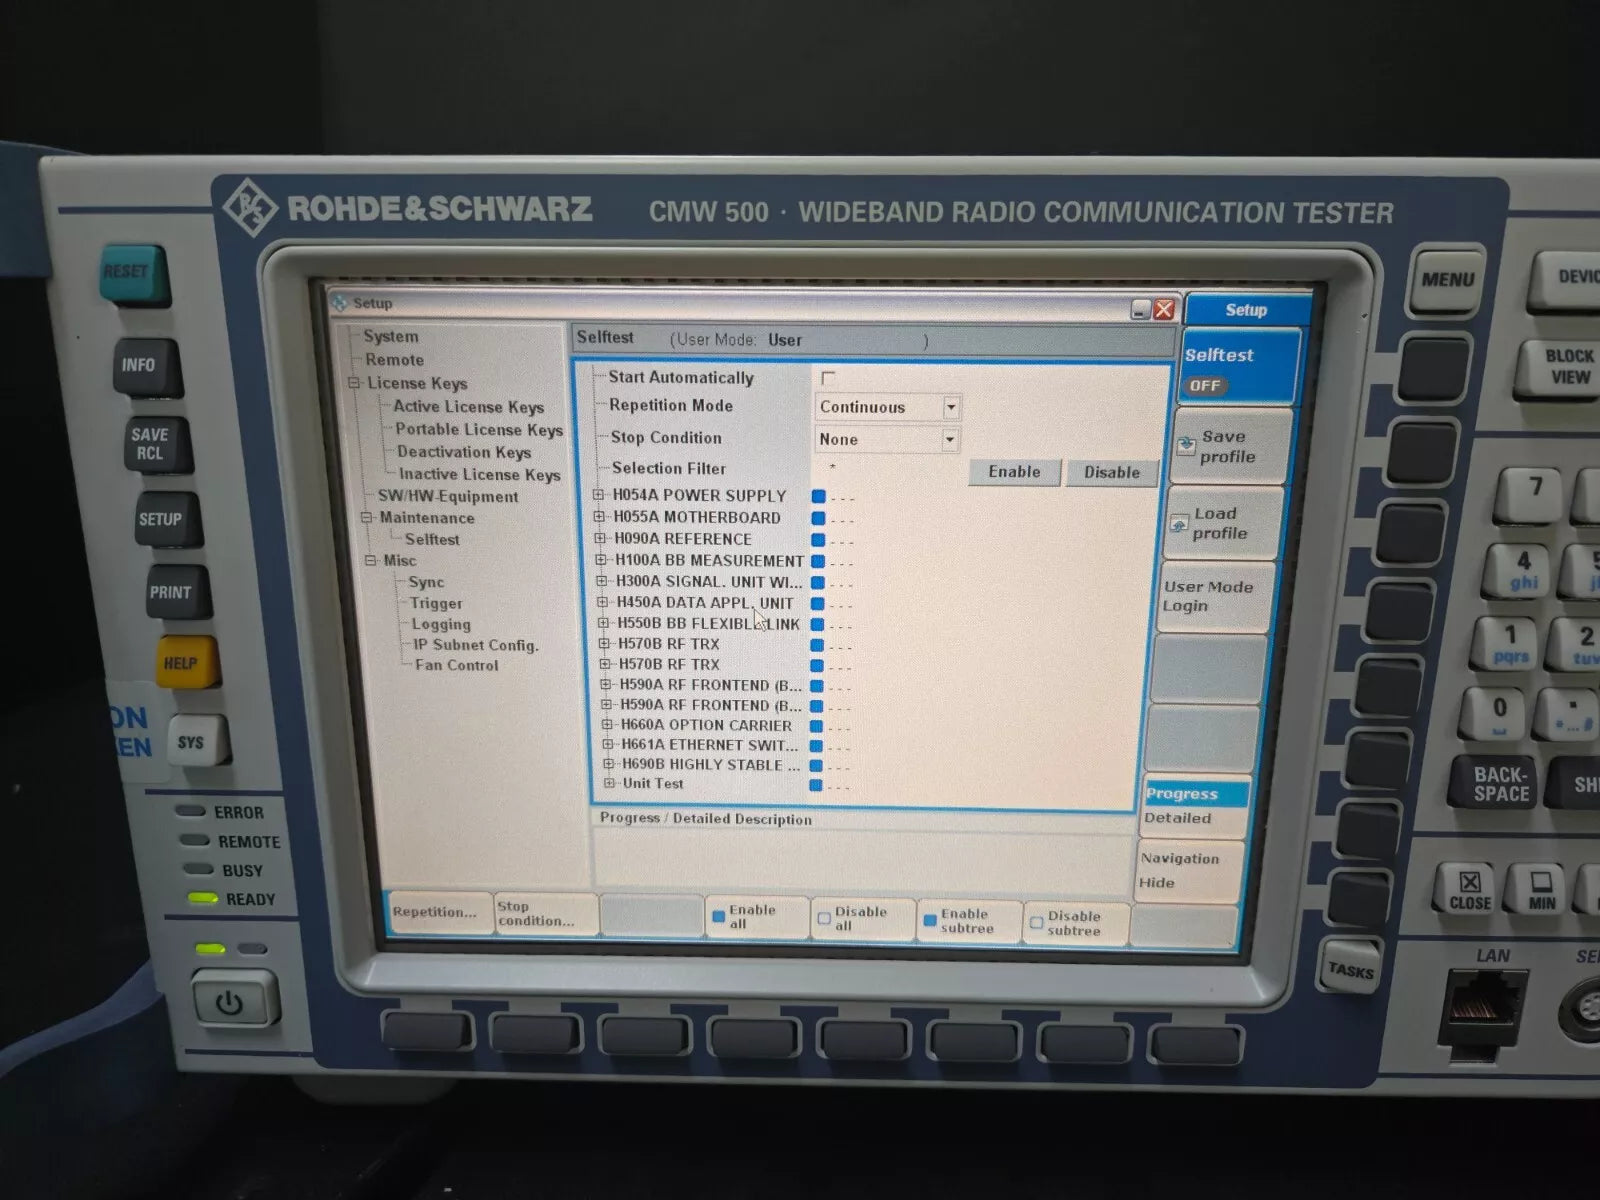
Task: Expand the Unit Test tree node
Action: [x=609, y=784]
